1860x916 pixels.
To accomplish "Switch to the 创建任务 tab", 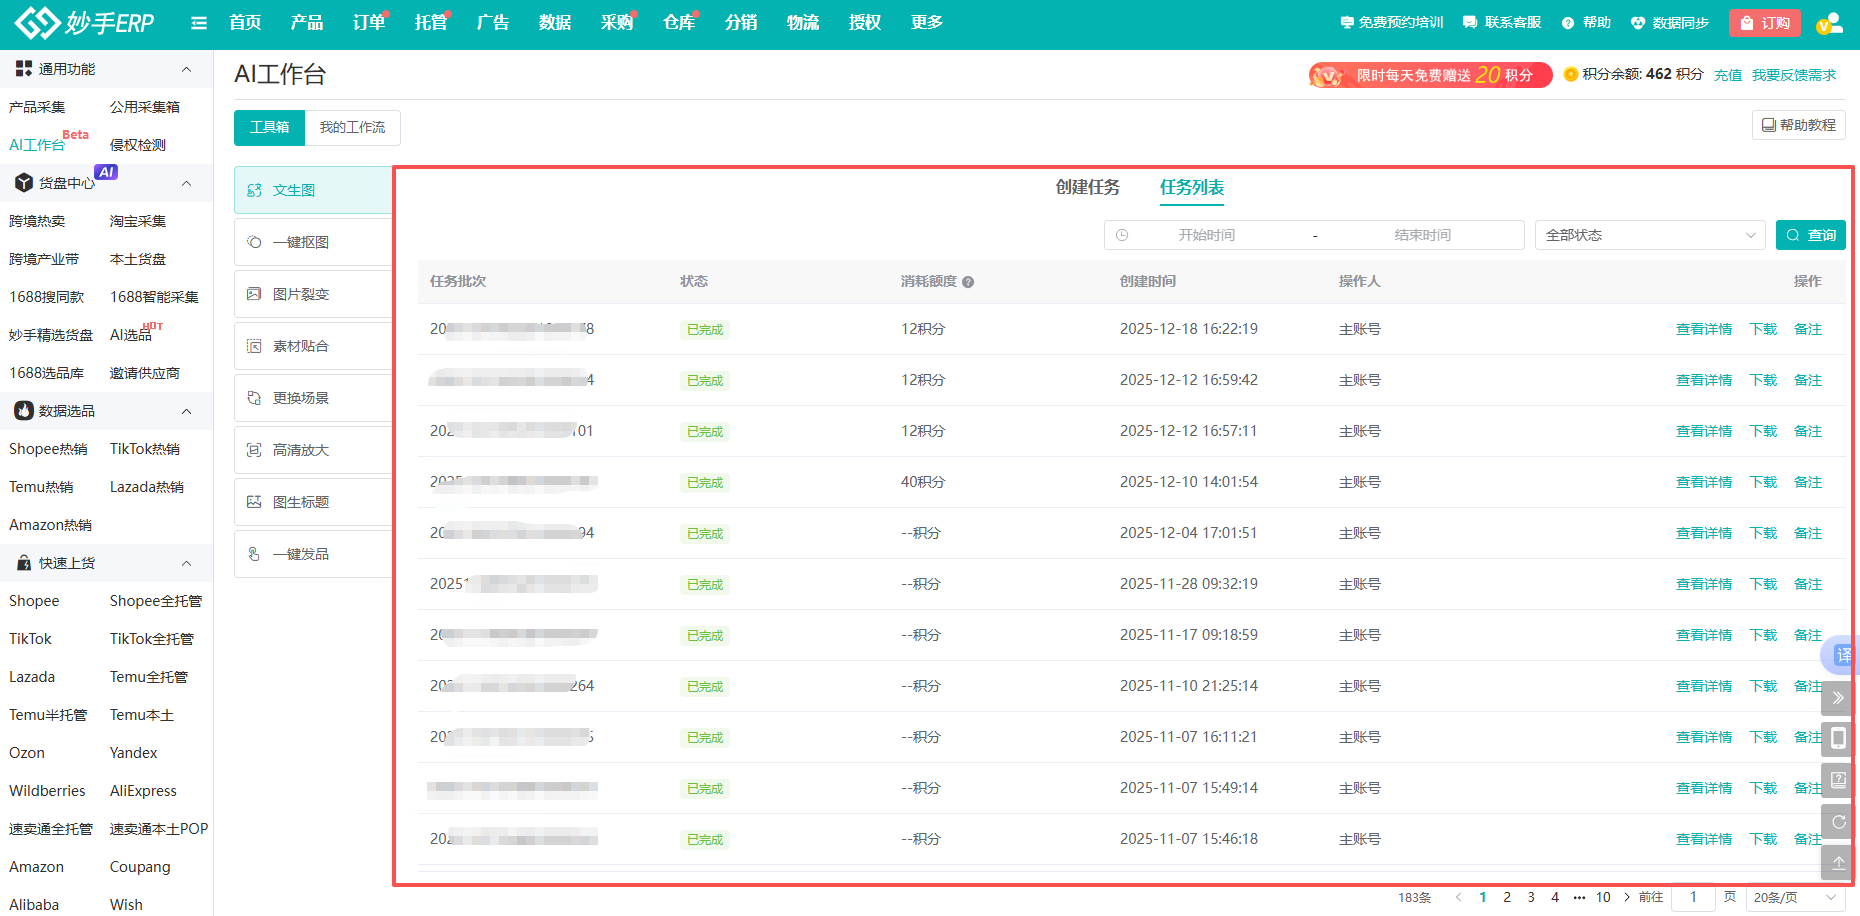I will tap(1087, 187).
